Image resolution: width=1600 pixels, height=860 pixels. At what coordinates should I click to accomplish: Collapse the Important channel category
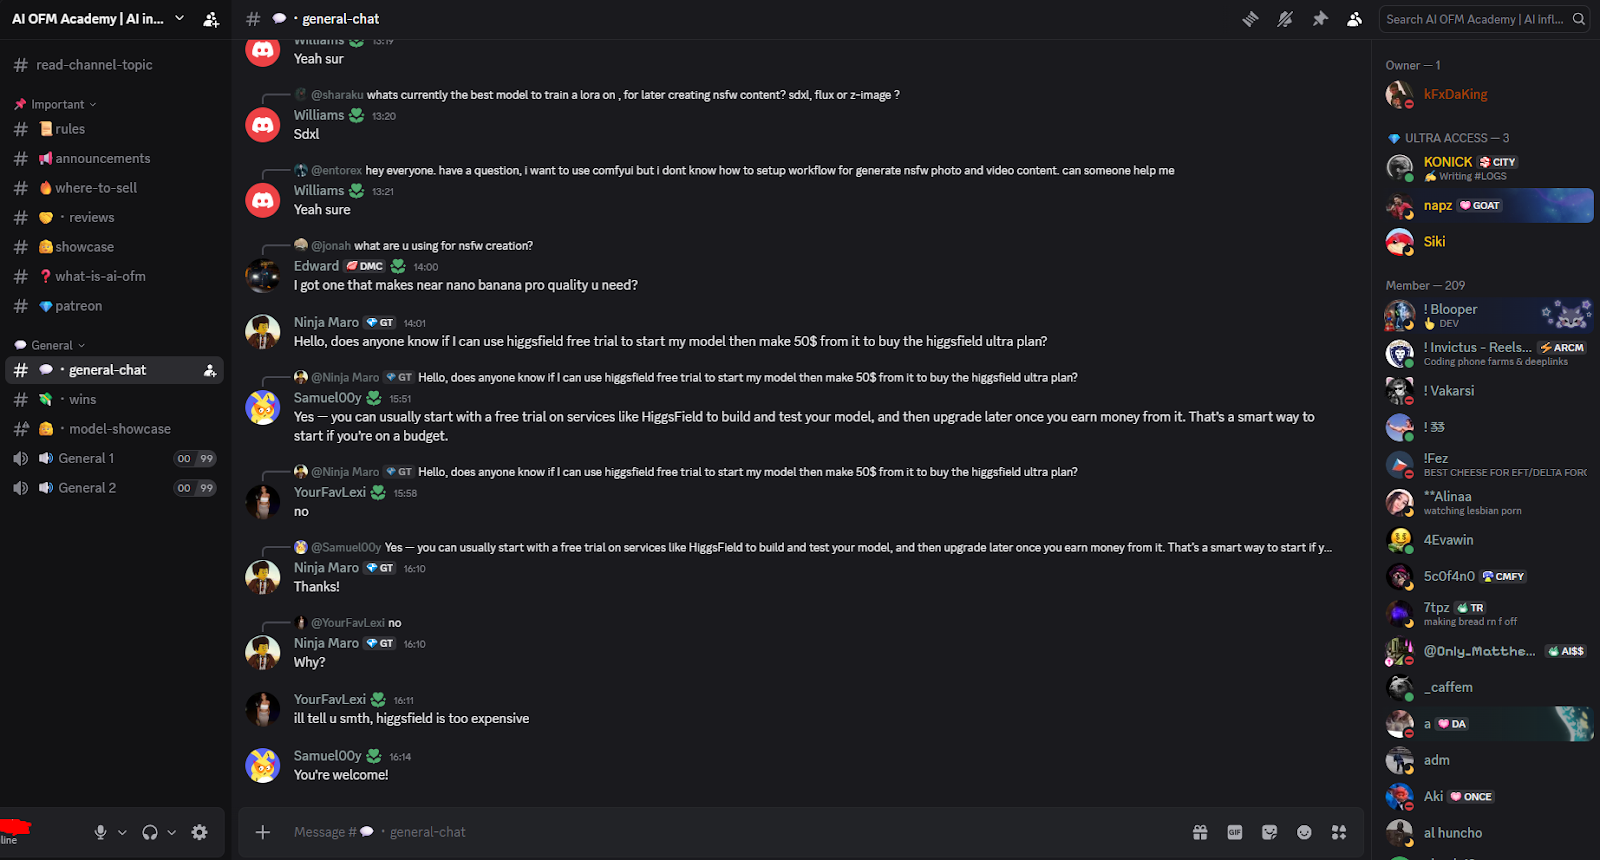click(x=58, y=104)
